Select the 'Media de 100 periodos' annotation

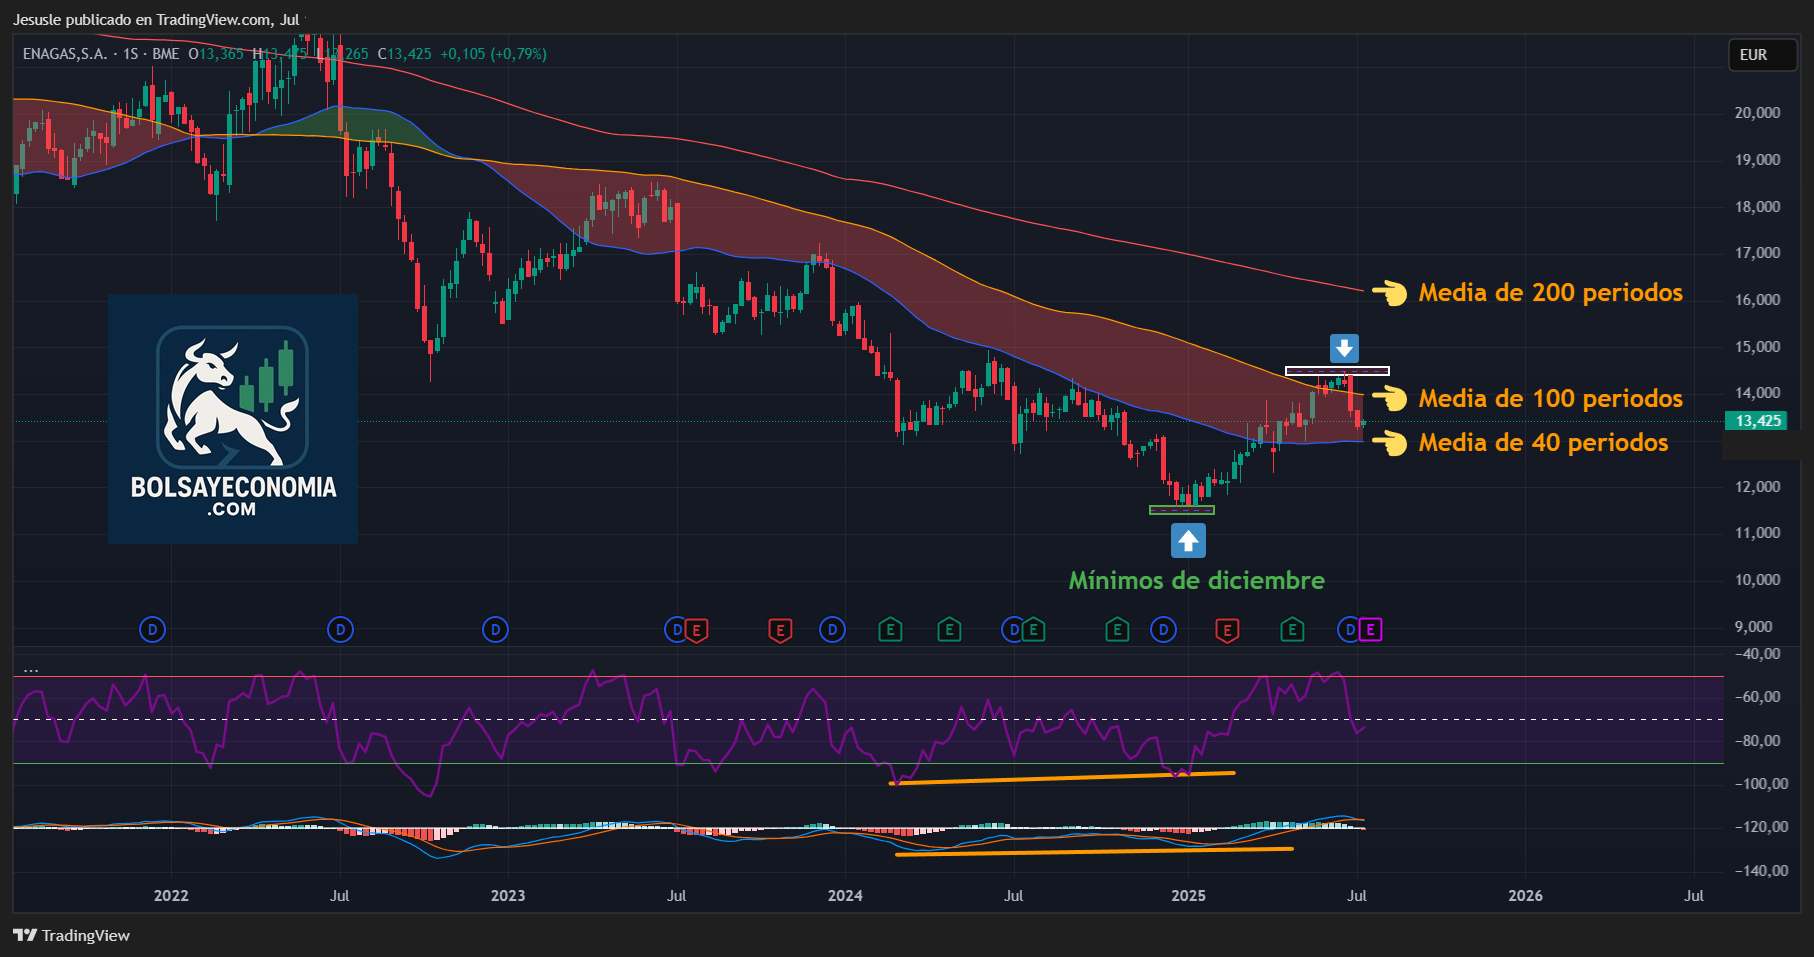(1550, 398)
